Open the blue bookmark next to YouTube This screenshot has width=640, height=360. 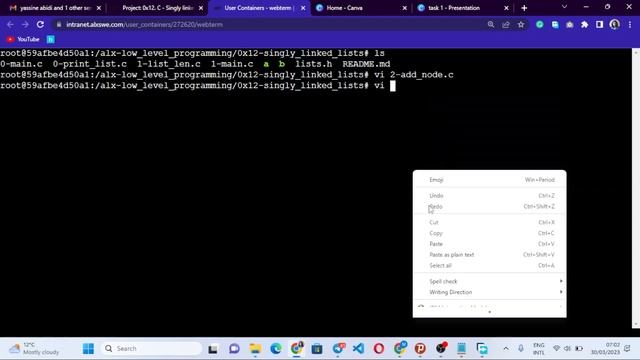(x=51, y=39)
